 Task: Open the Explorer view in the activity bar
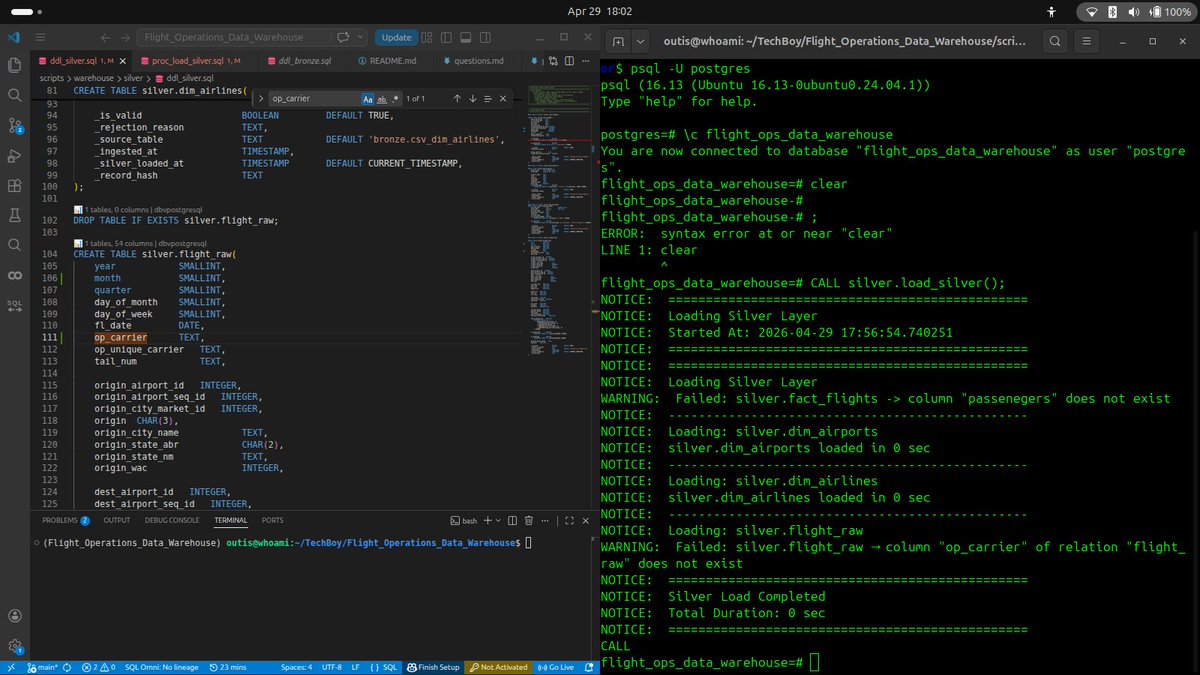coord(15,65)
